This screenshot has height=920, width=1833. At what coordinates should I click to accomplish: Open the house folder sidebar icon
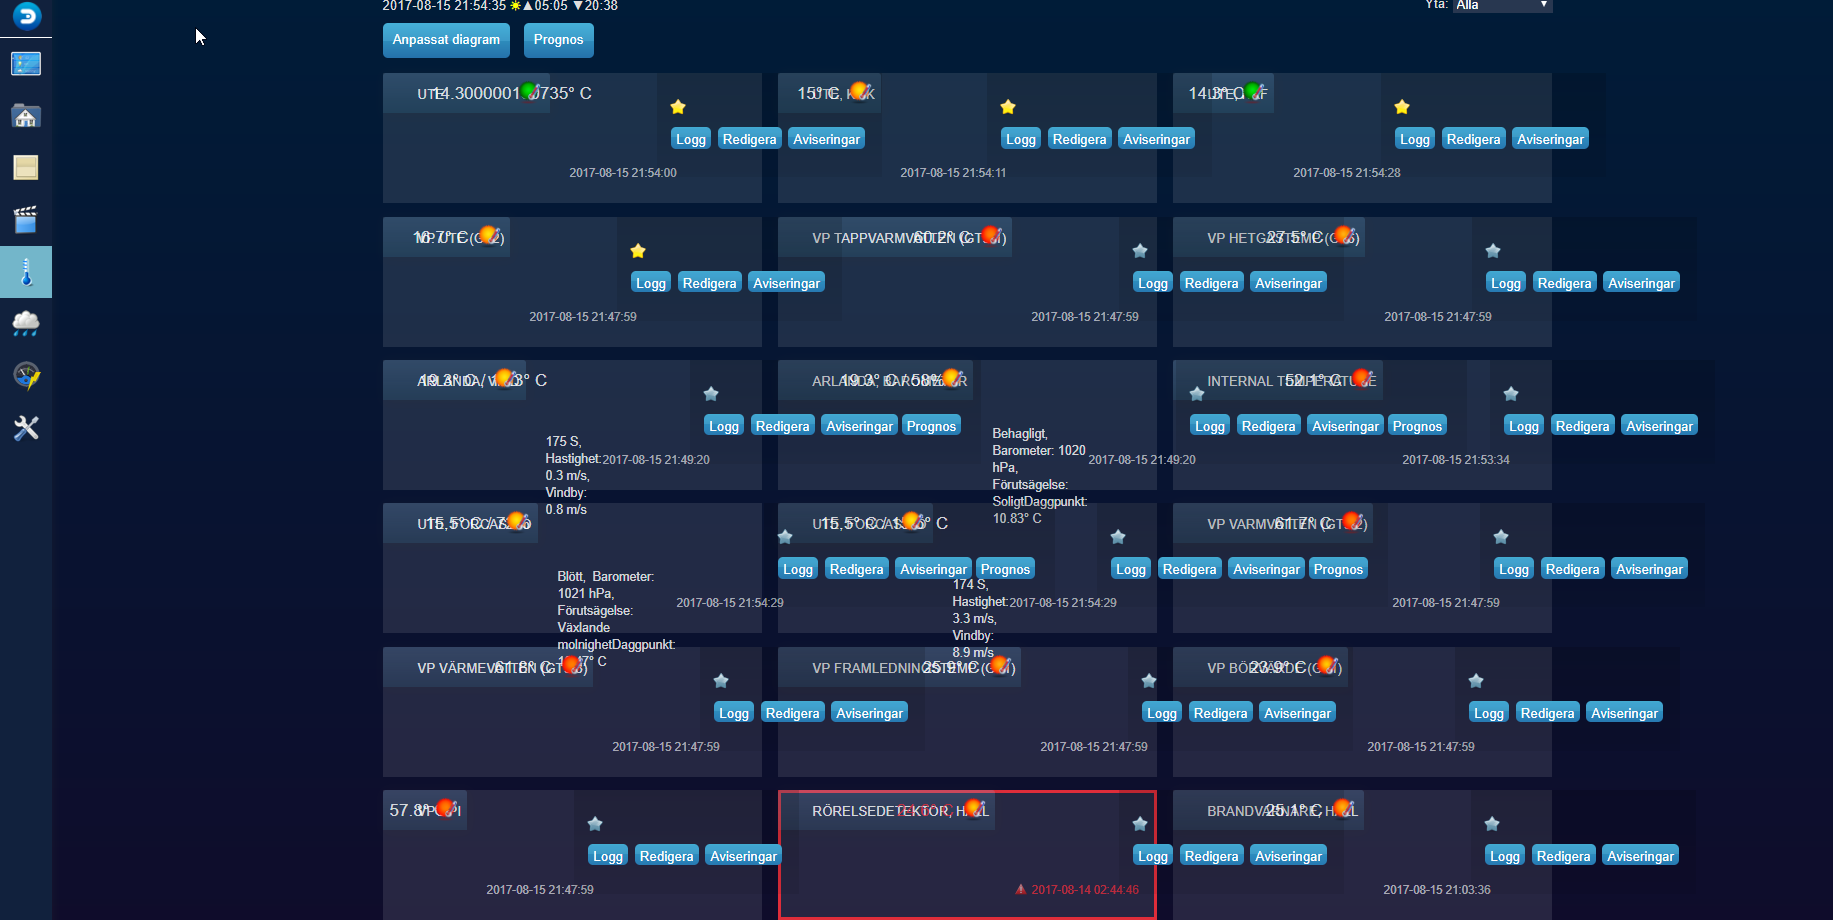[26, 116]
